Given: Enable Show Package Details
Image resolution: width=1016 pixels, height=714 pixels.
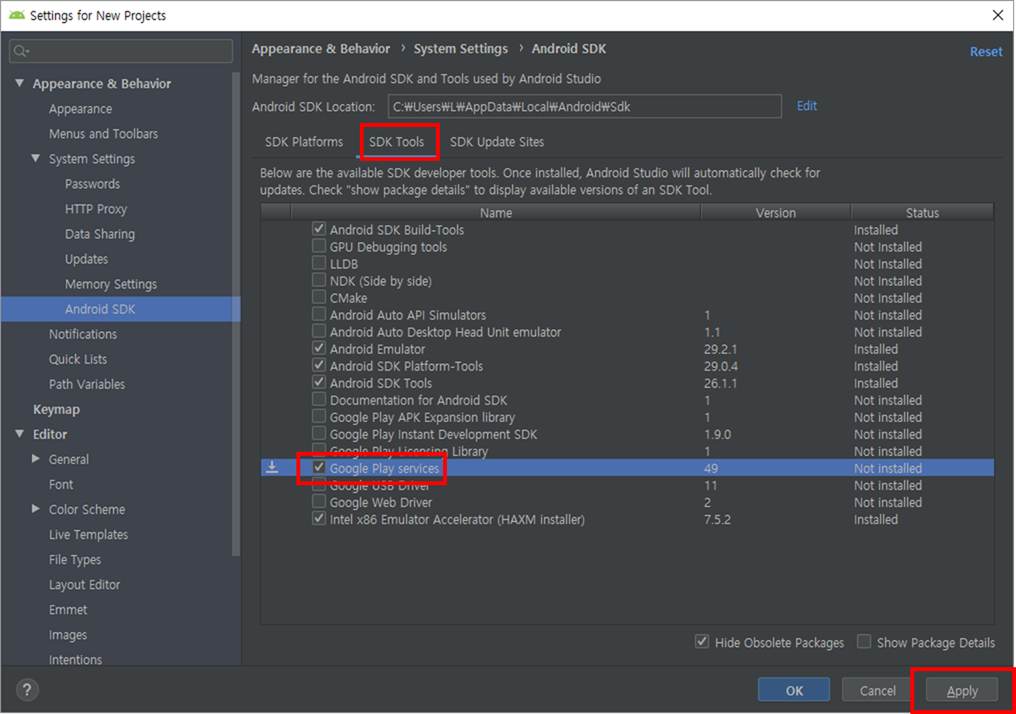Looking at the screenshot, I should 864,641.
